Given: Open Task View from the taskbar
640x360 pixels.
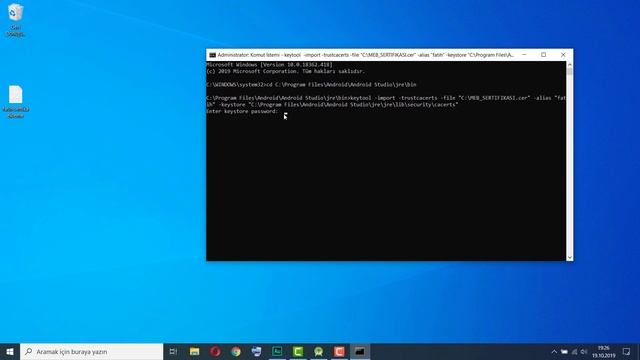Looking at the screenshot, I should [x=173, y=351].
